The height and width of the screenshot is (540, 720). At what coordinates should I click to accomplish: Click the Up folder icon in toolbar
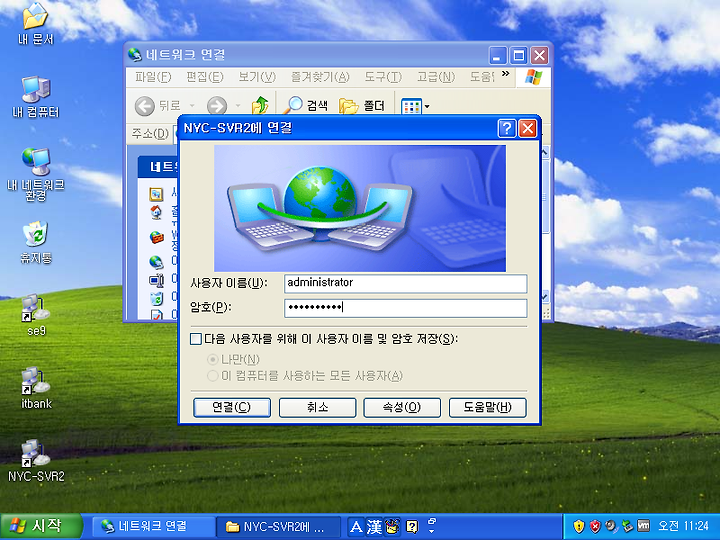point(260,106)
